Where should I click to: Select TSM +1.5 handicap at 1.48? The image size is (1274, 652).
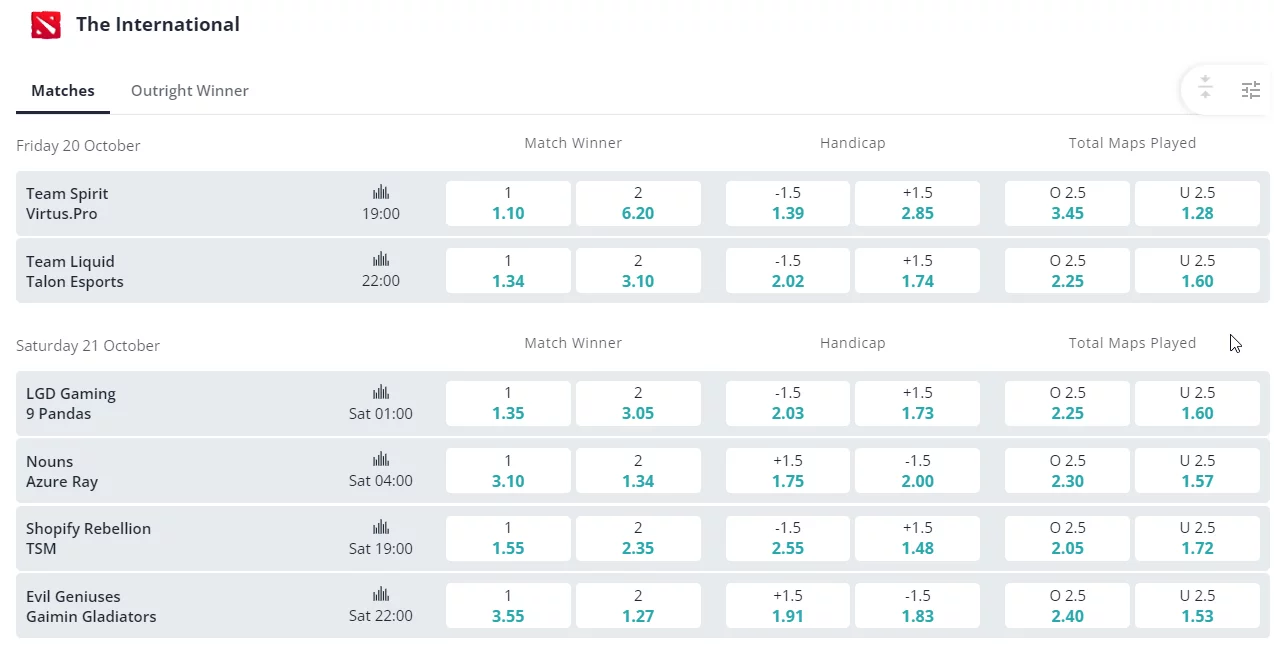point(918,538)
